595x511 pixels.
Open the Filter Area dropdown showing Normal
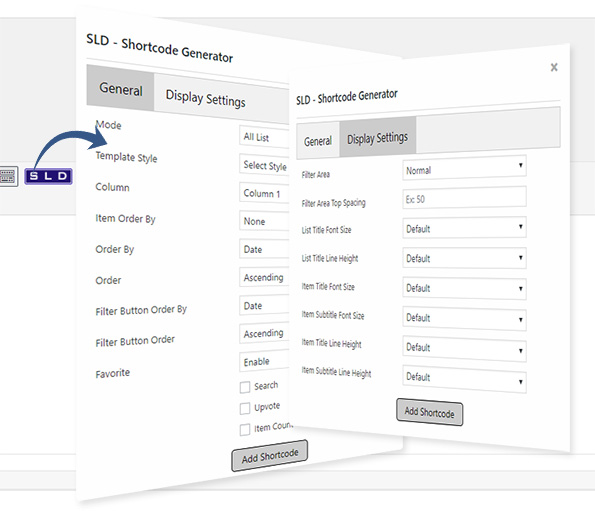pos(464,167)
